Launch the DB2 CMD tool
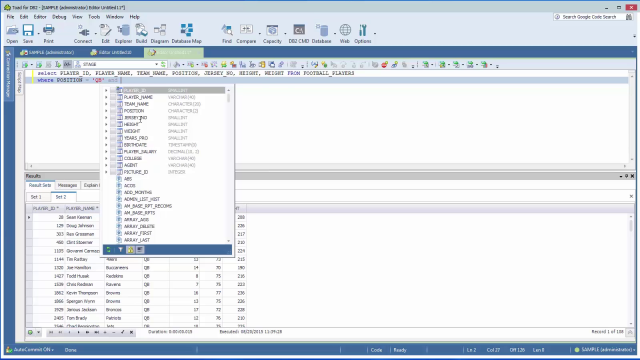 299,33
